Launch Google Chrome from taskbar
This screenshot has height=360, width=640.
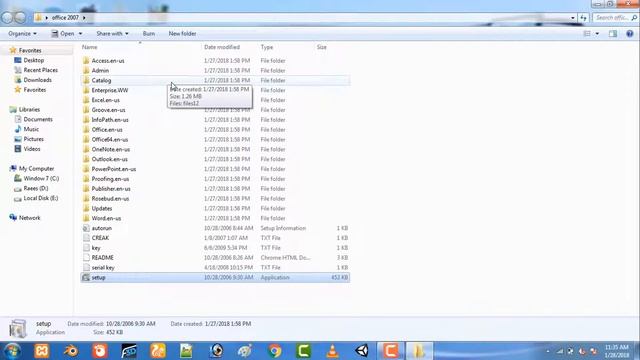point(275,351)
